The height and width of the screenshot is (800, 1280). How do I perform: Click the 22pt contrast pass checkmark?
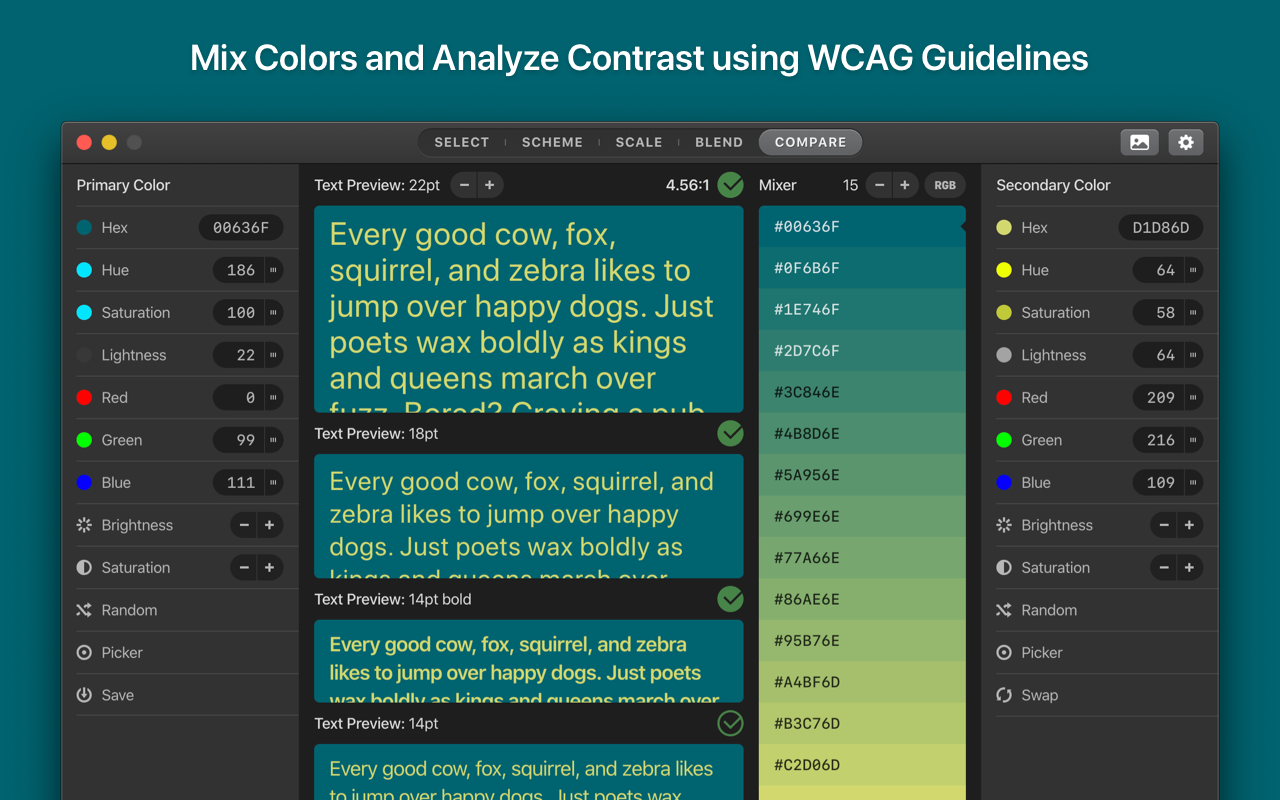coord(731,185)
